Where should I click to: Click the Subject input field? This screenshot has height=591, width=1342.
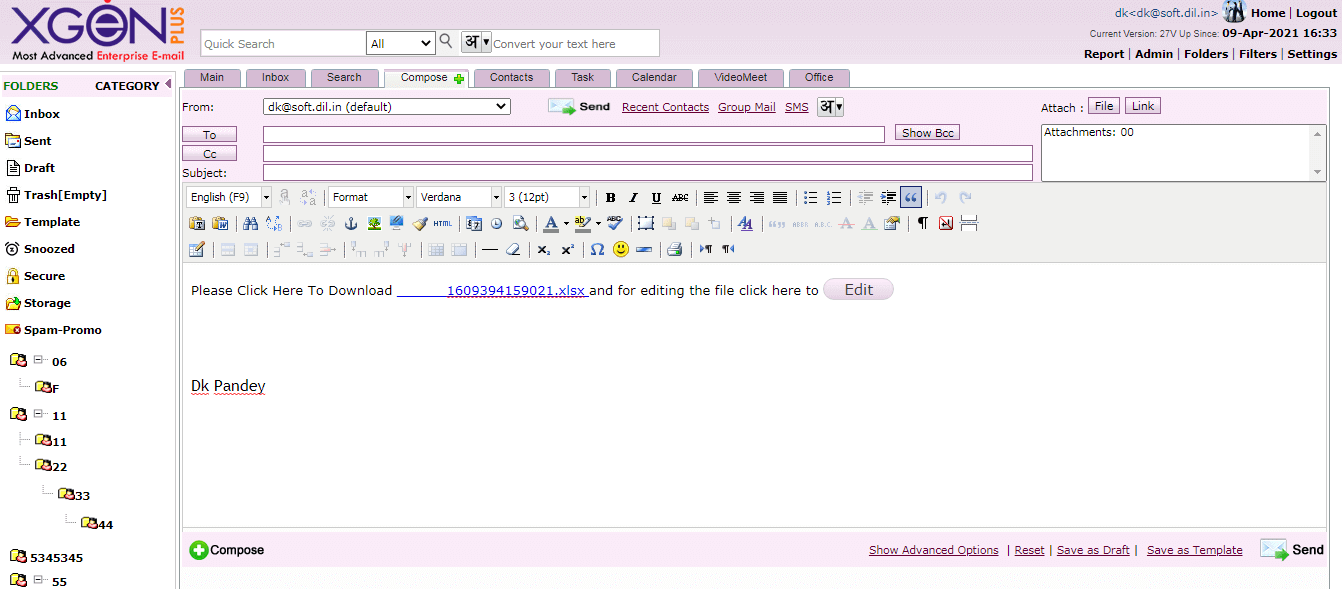647,173
